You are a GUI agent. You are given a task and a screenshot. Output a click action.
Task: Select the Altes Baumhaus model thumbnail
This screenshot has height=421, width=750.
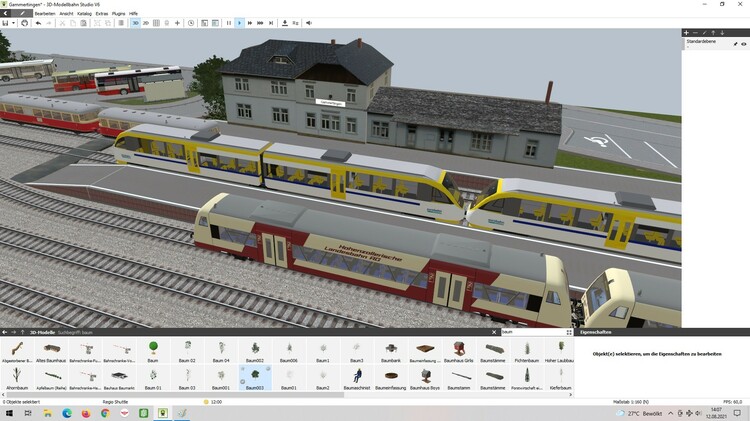(x=51, y=351)
